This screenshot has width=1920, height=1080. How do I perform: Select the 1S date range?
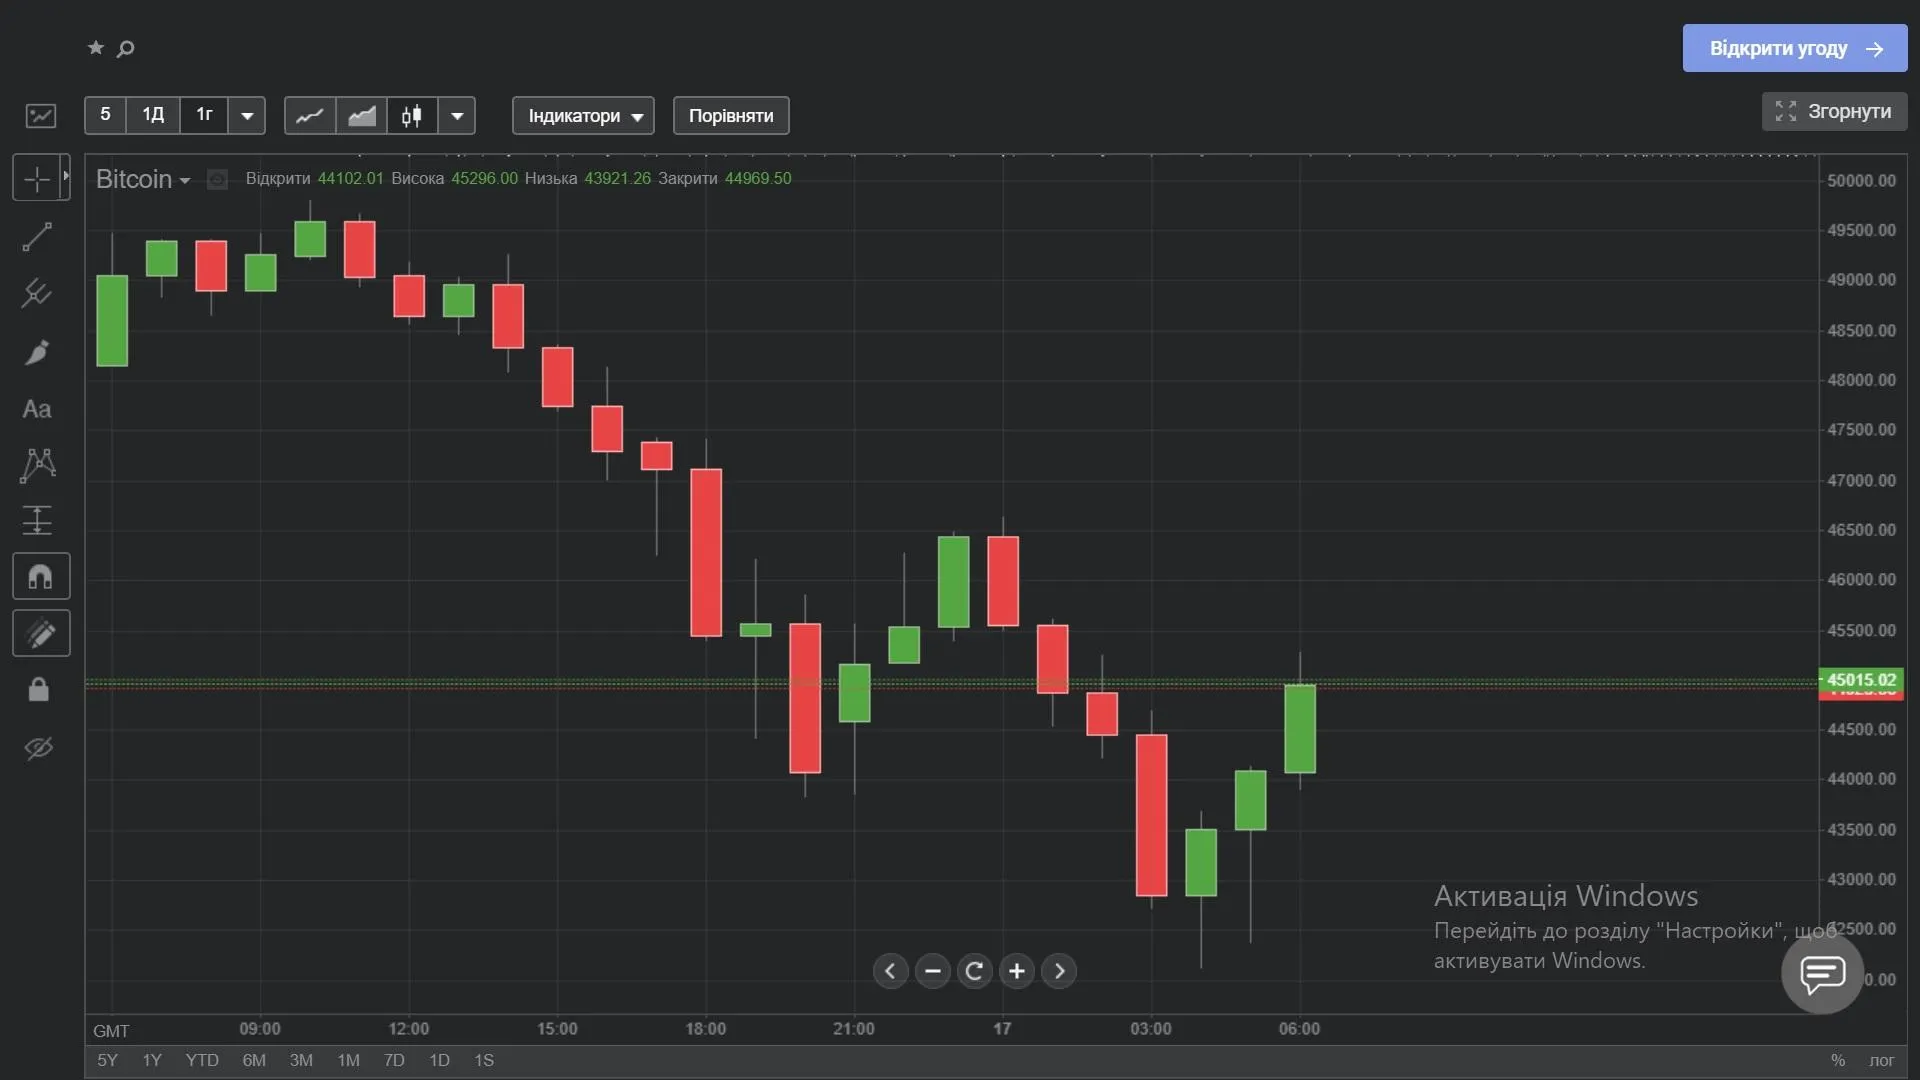pos(484,1060)
